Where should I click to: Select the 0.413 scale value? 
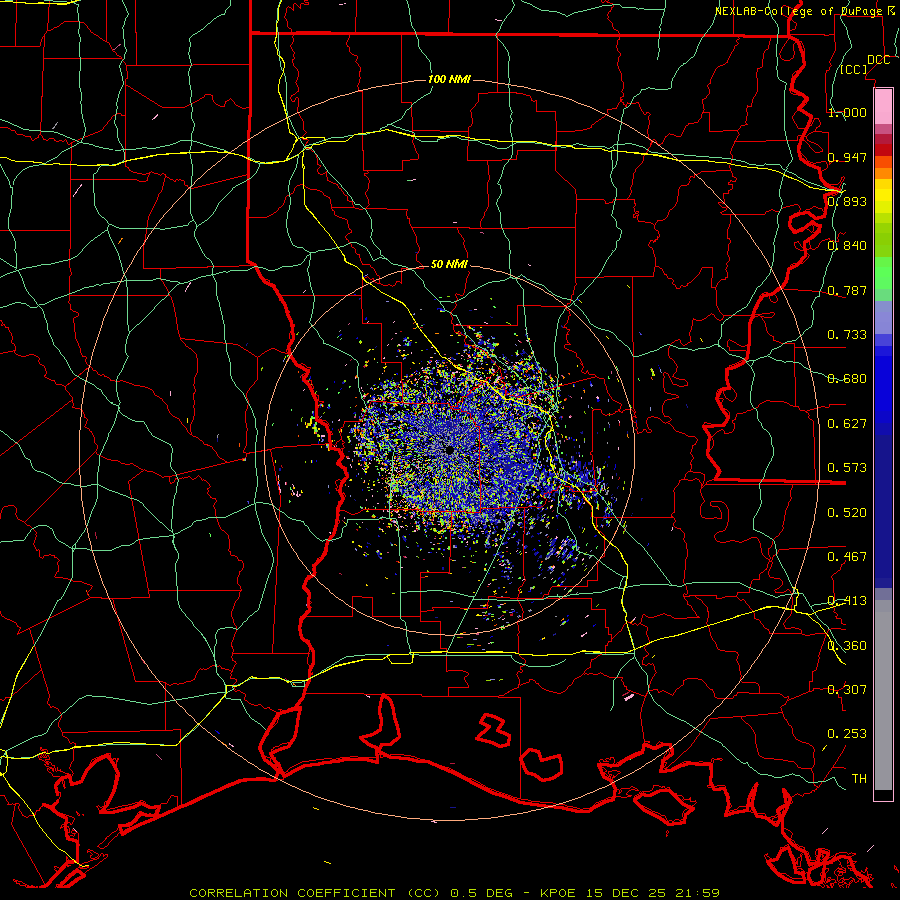(x=847, y=601)
